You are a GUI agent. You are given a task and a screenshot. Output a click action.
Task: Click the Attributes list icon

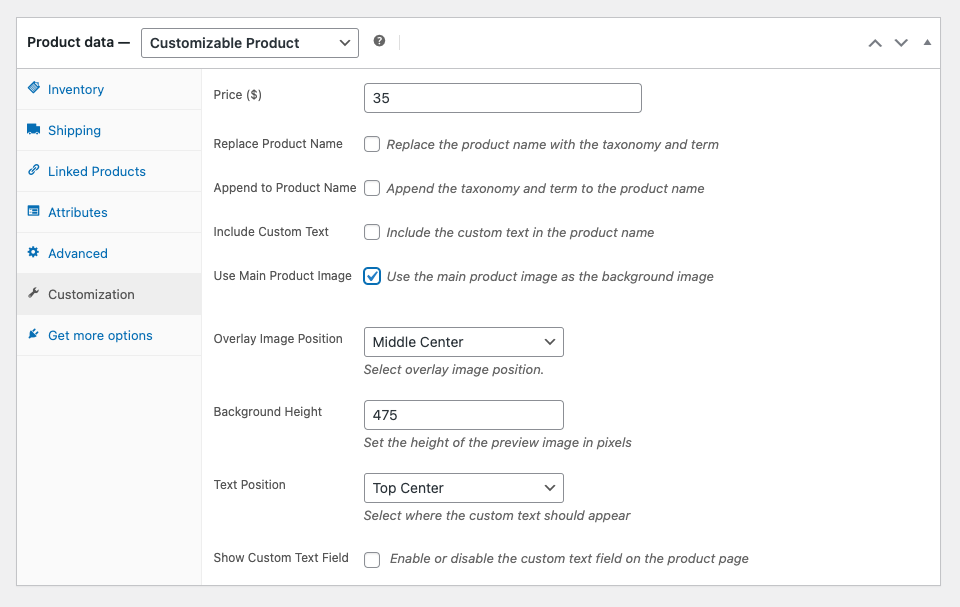point(34,212)
